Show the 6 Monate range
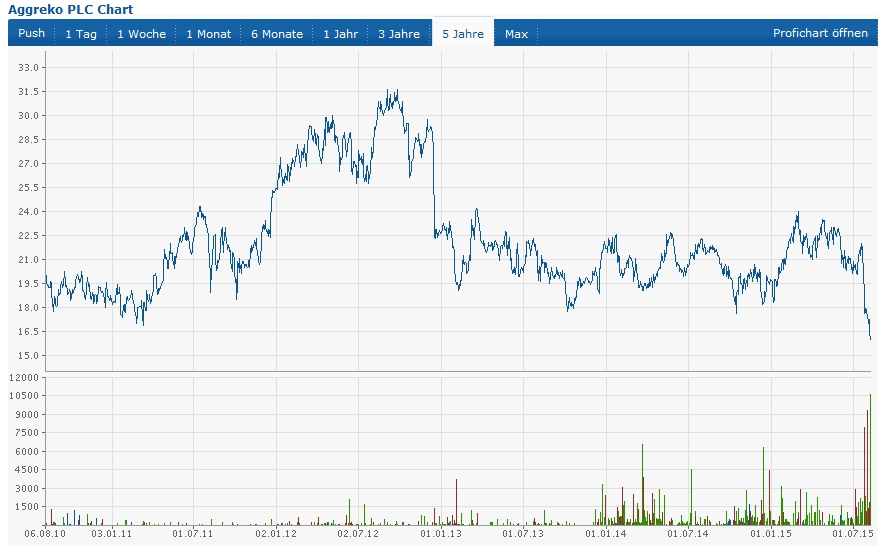The width and height of the screenshot is (891, 555). pos(277,34)
